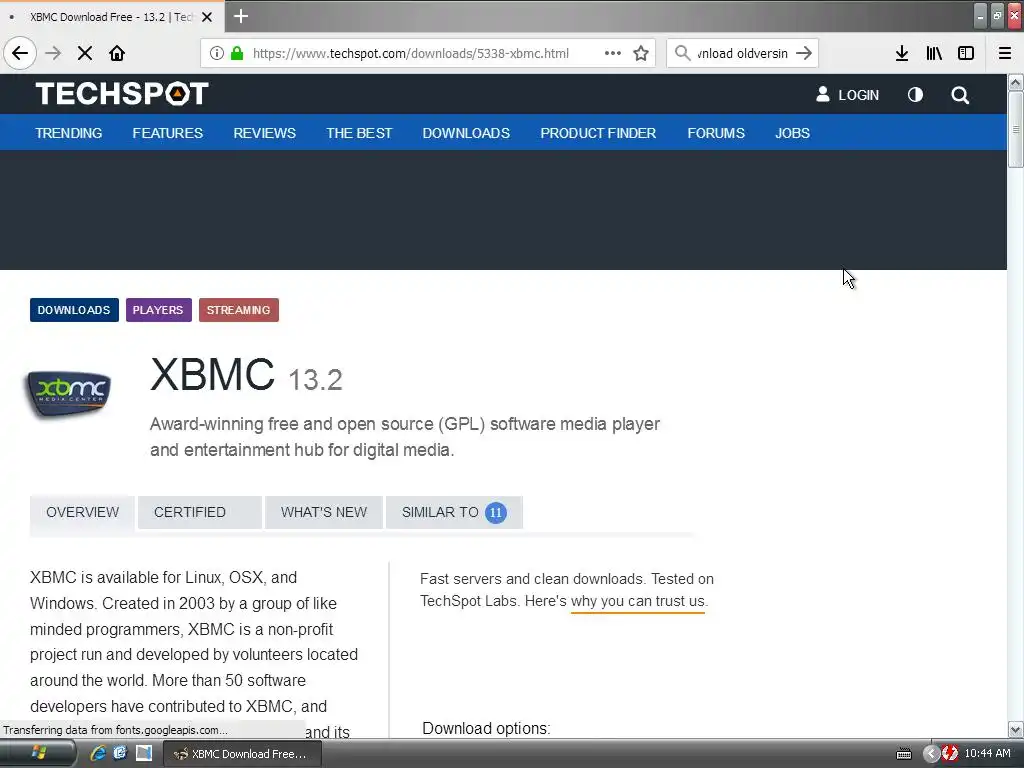Close the XBMC Download Free tab
Screen dimensions: 1024x768
pos(207,17)
